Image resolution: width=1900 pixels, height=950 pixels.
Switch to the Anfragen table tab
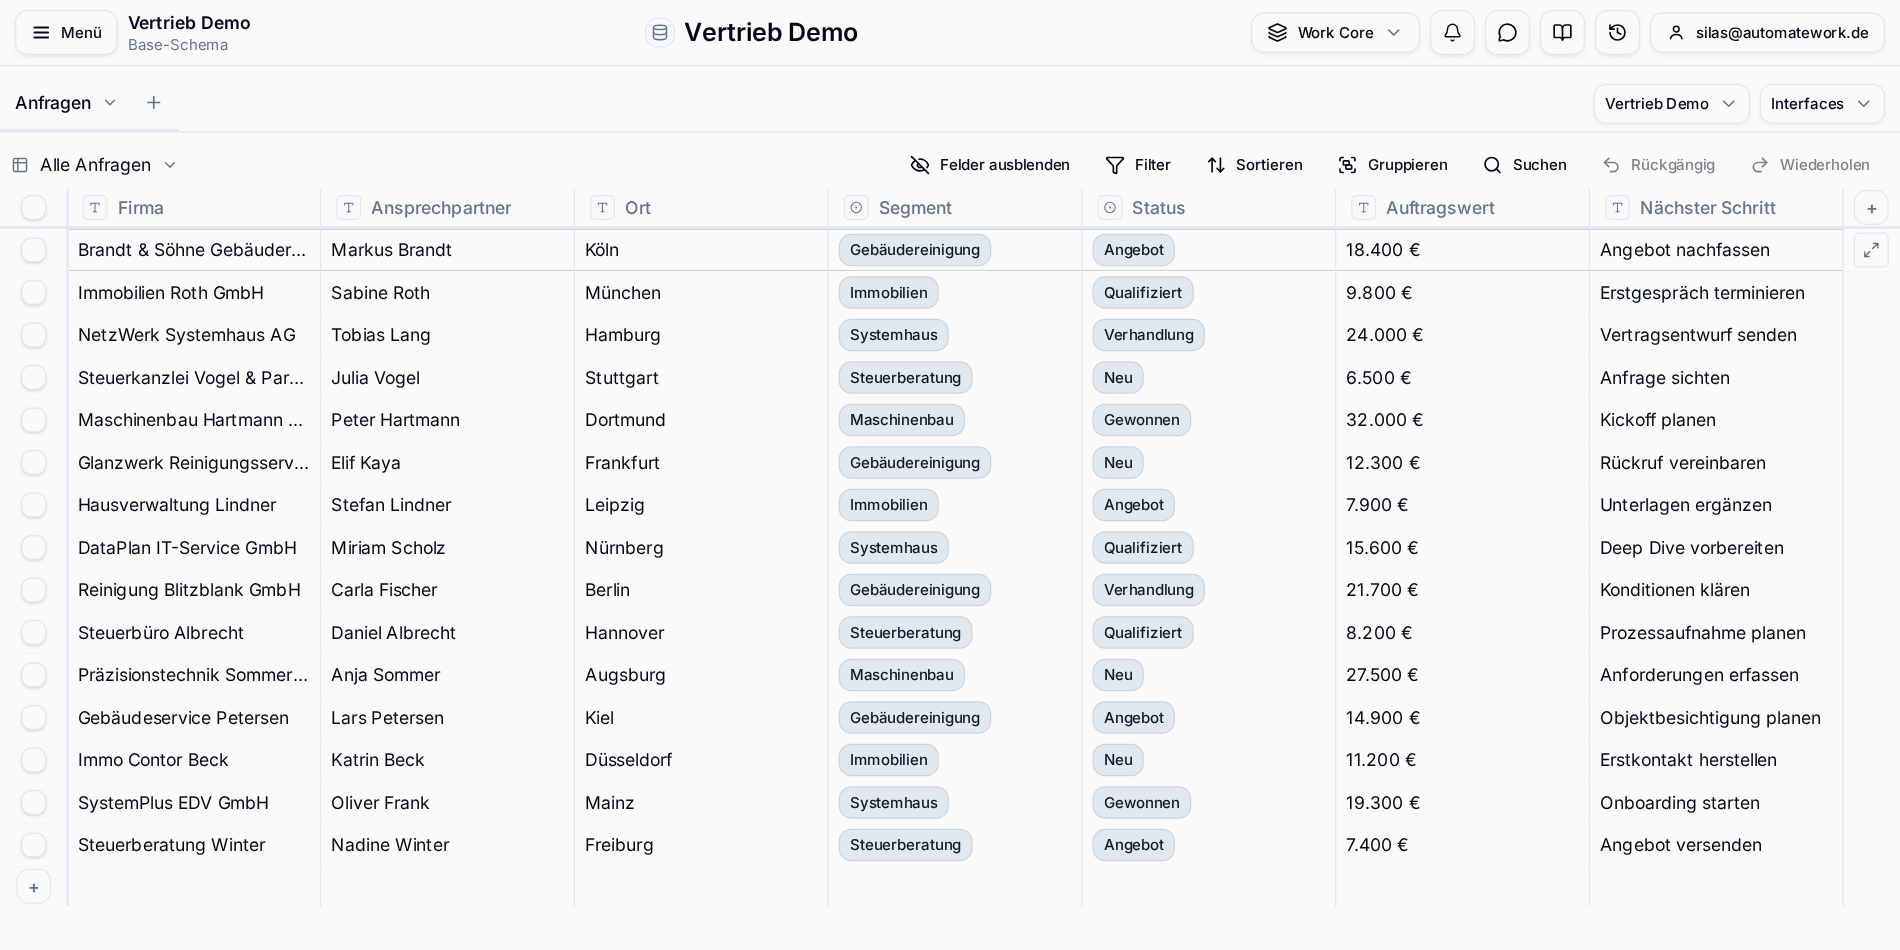53,103
